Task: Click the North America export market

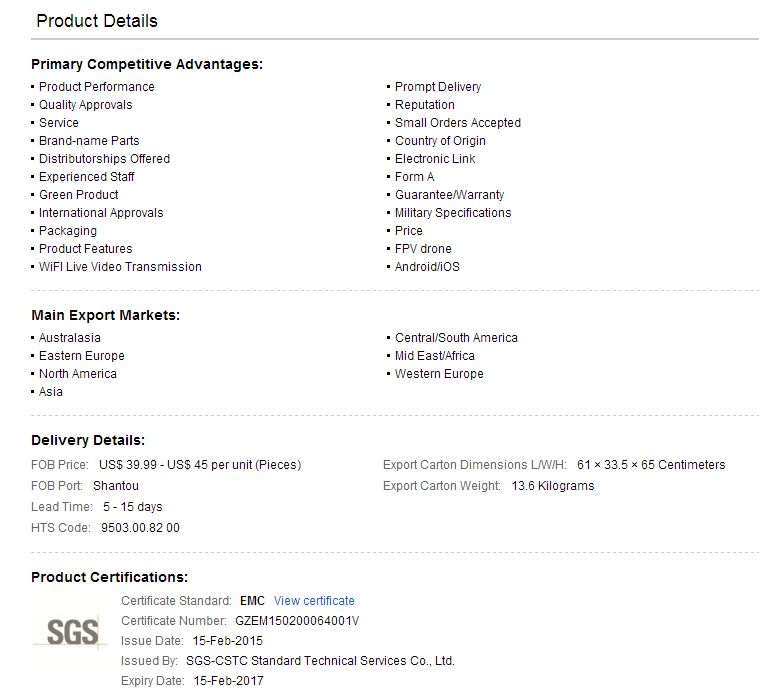Action: (x=78, y=374)
